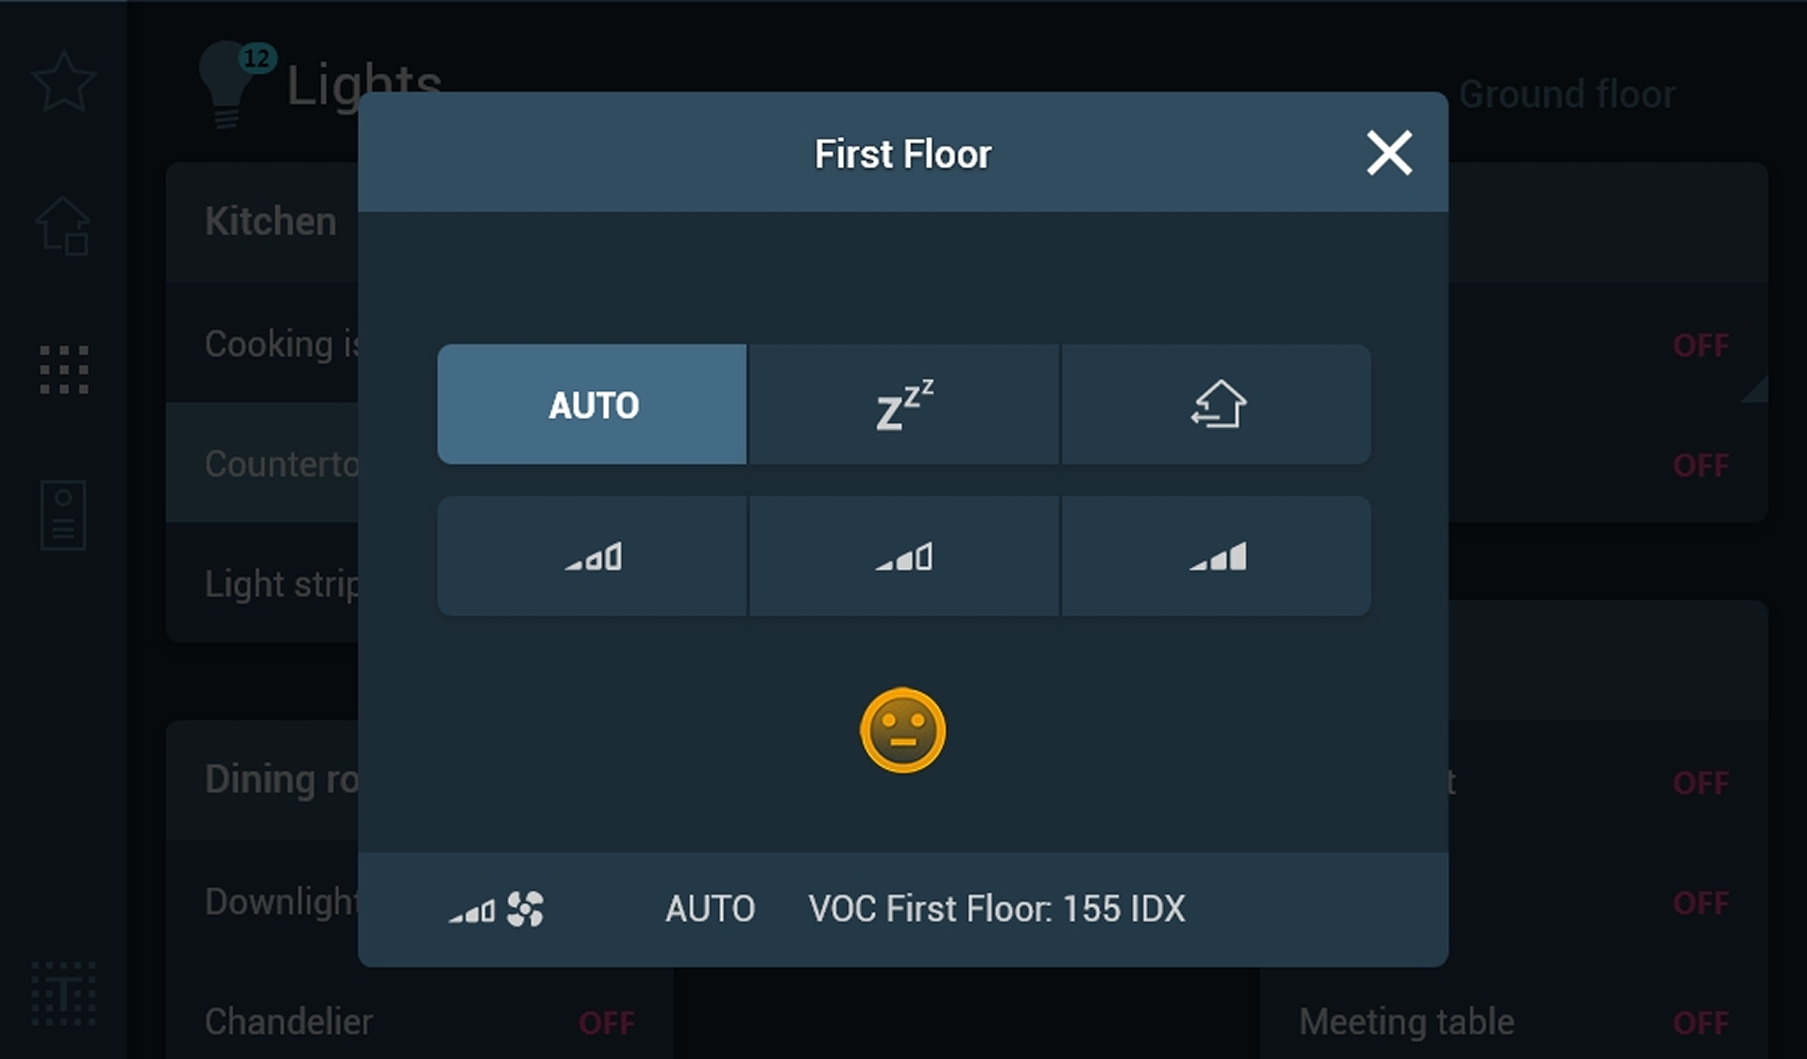The image size is (1807, 1059).
Task: Set ventilation to low fan speed
Action: pyautogui.click(x=592, y=557)
